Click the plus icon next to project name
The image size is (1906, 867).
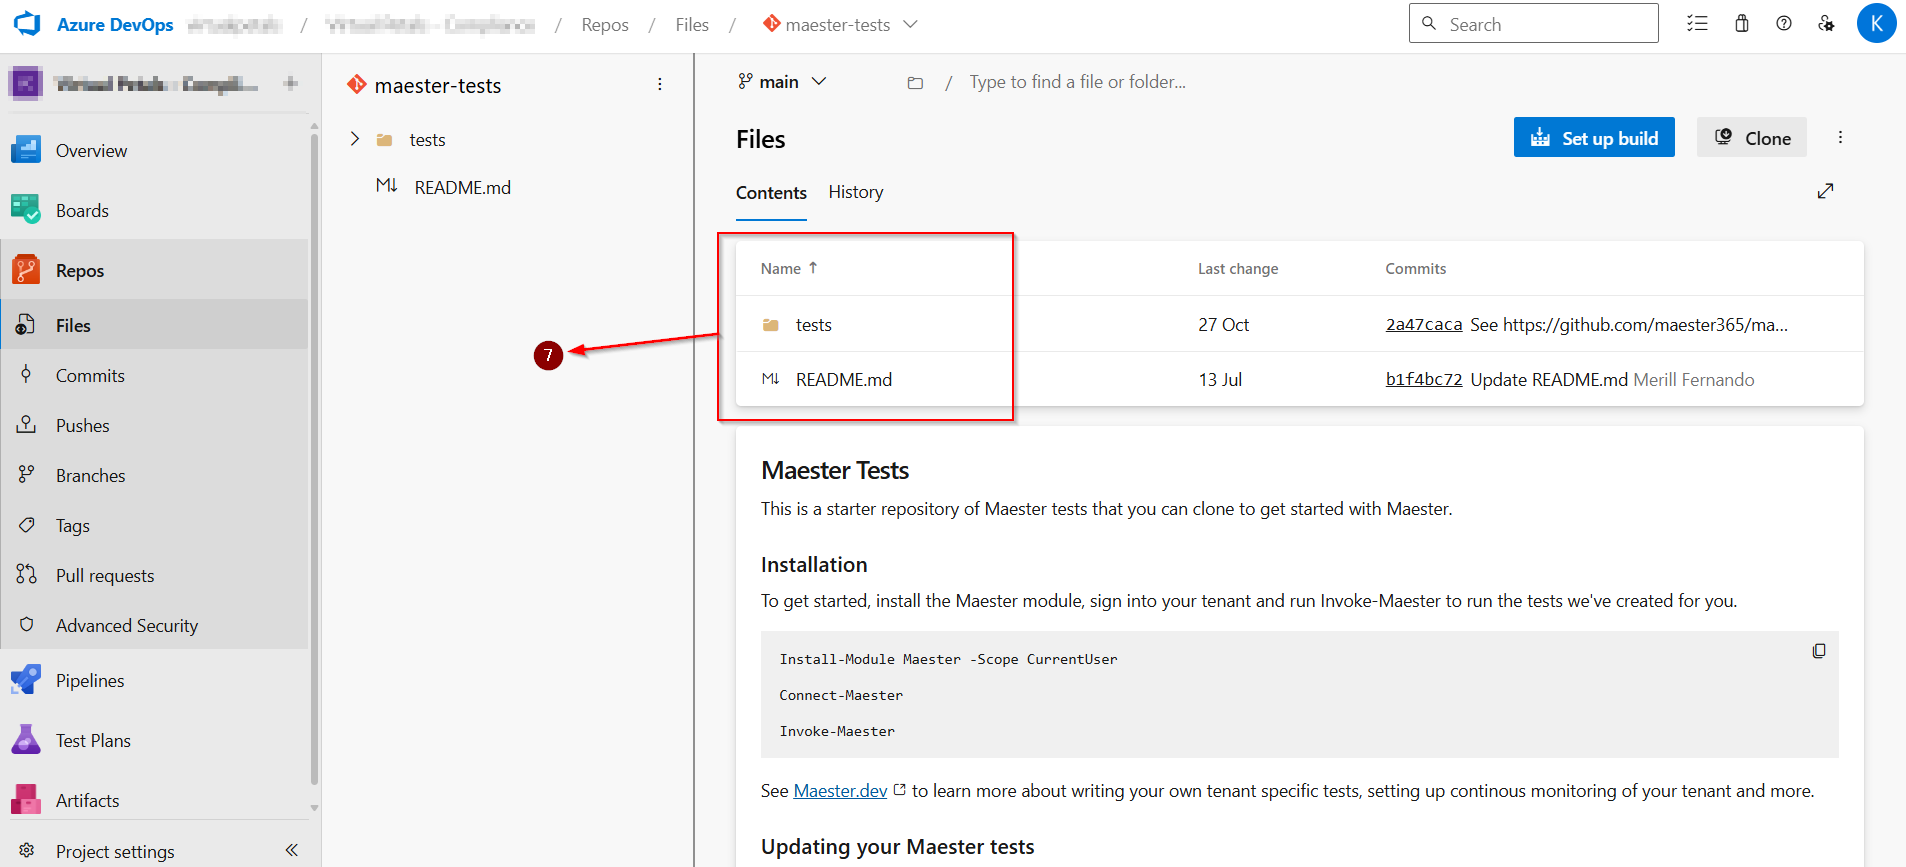291,83
